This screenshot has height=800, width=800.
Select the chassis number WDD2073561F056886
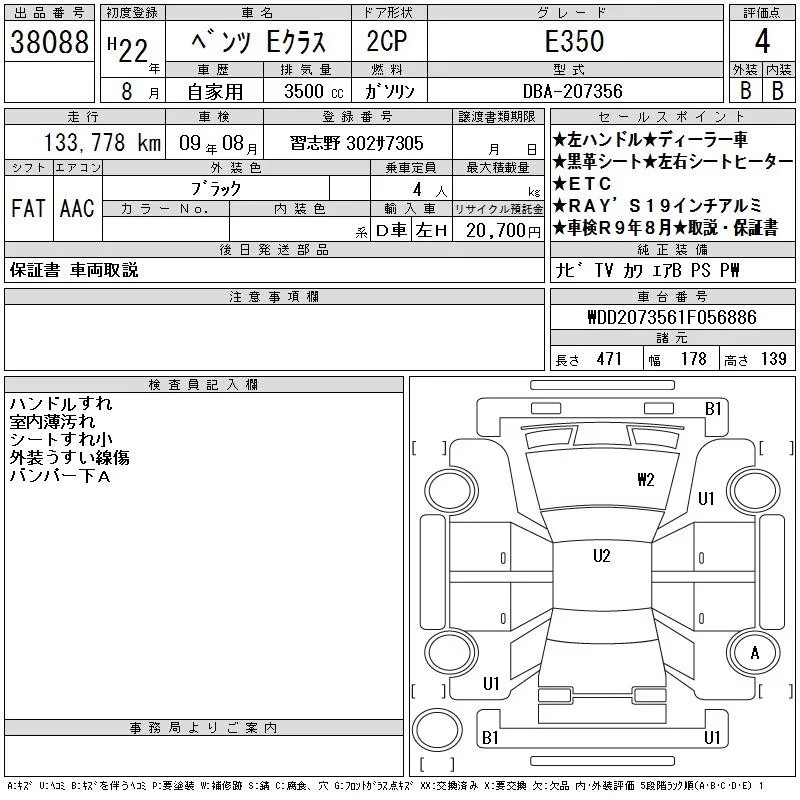[672, 317]
